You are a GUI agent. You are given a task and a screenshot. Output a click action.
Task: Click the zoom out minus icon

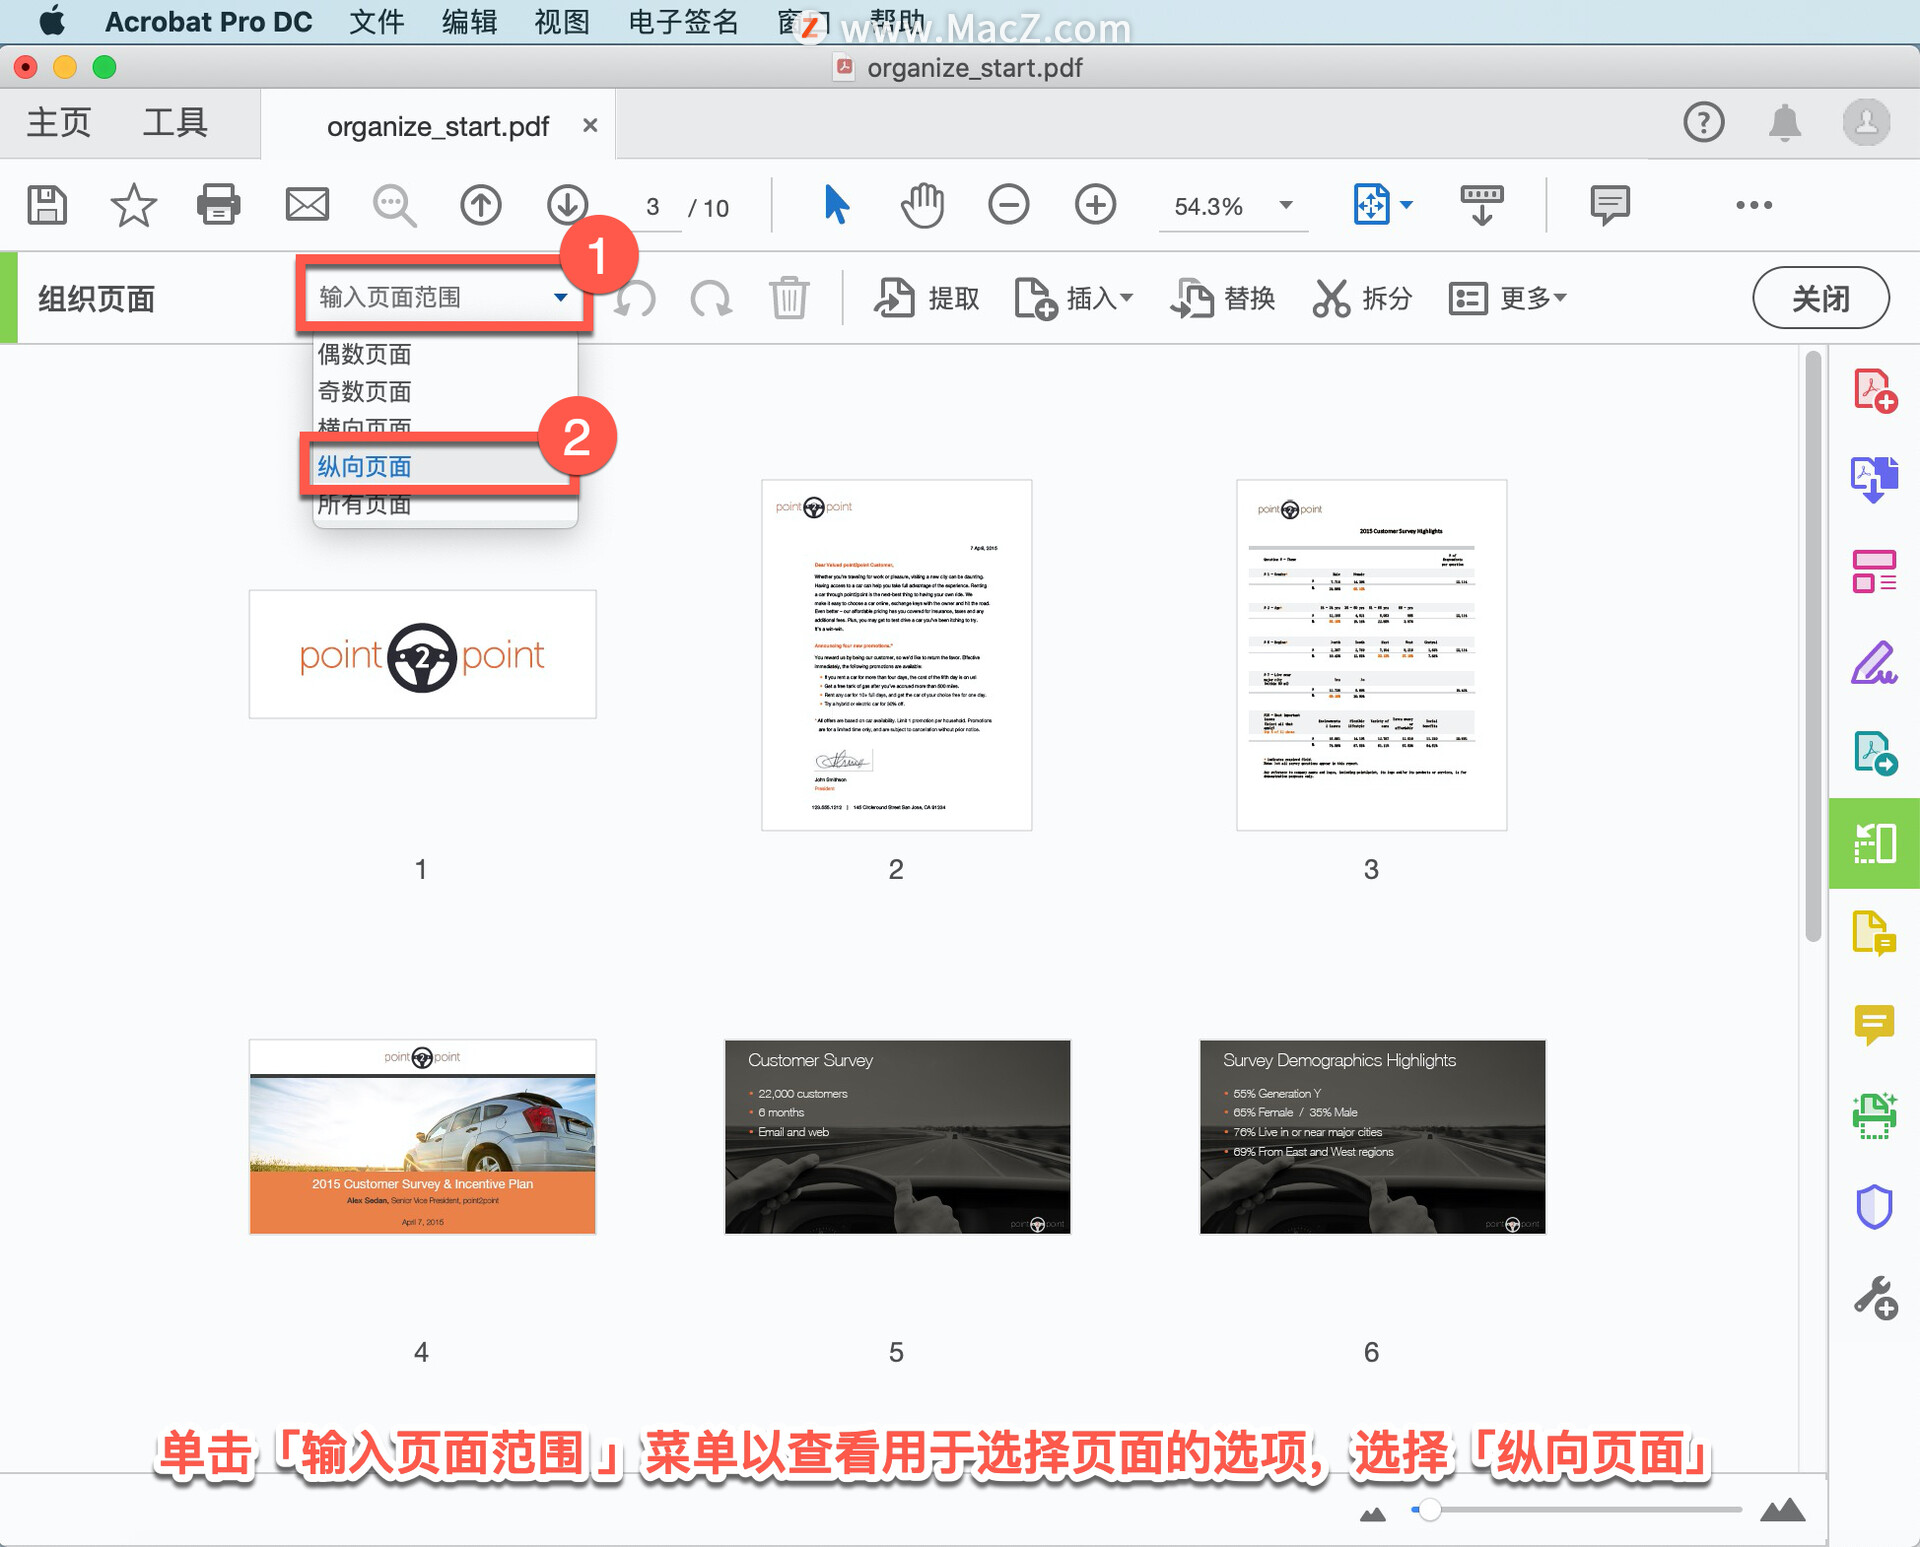pos(1008,205)
